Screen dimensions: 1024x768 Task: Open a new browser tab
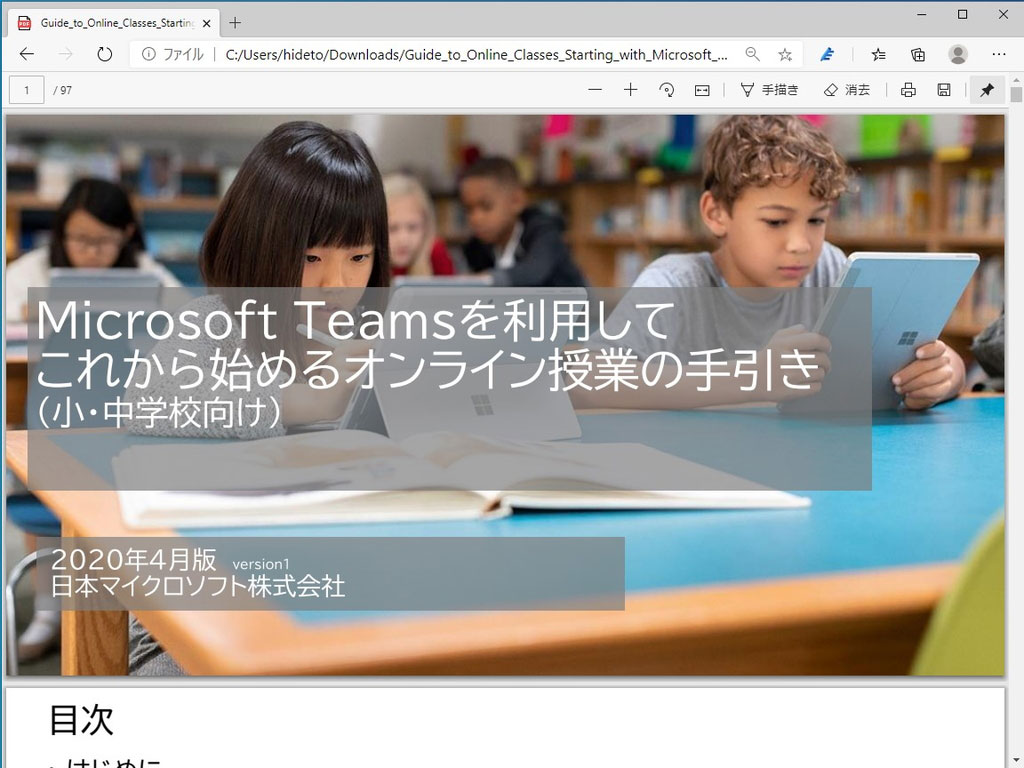click(x=234, y=21)
